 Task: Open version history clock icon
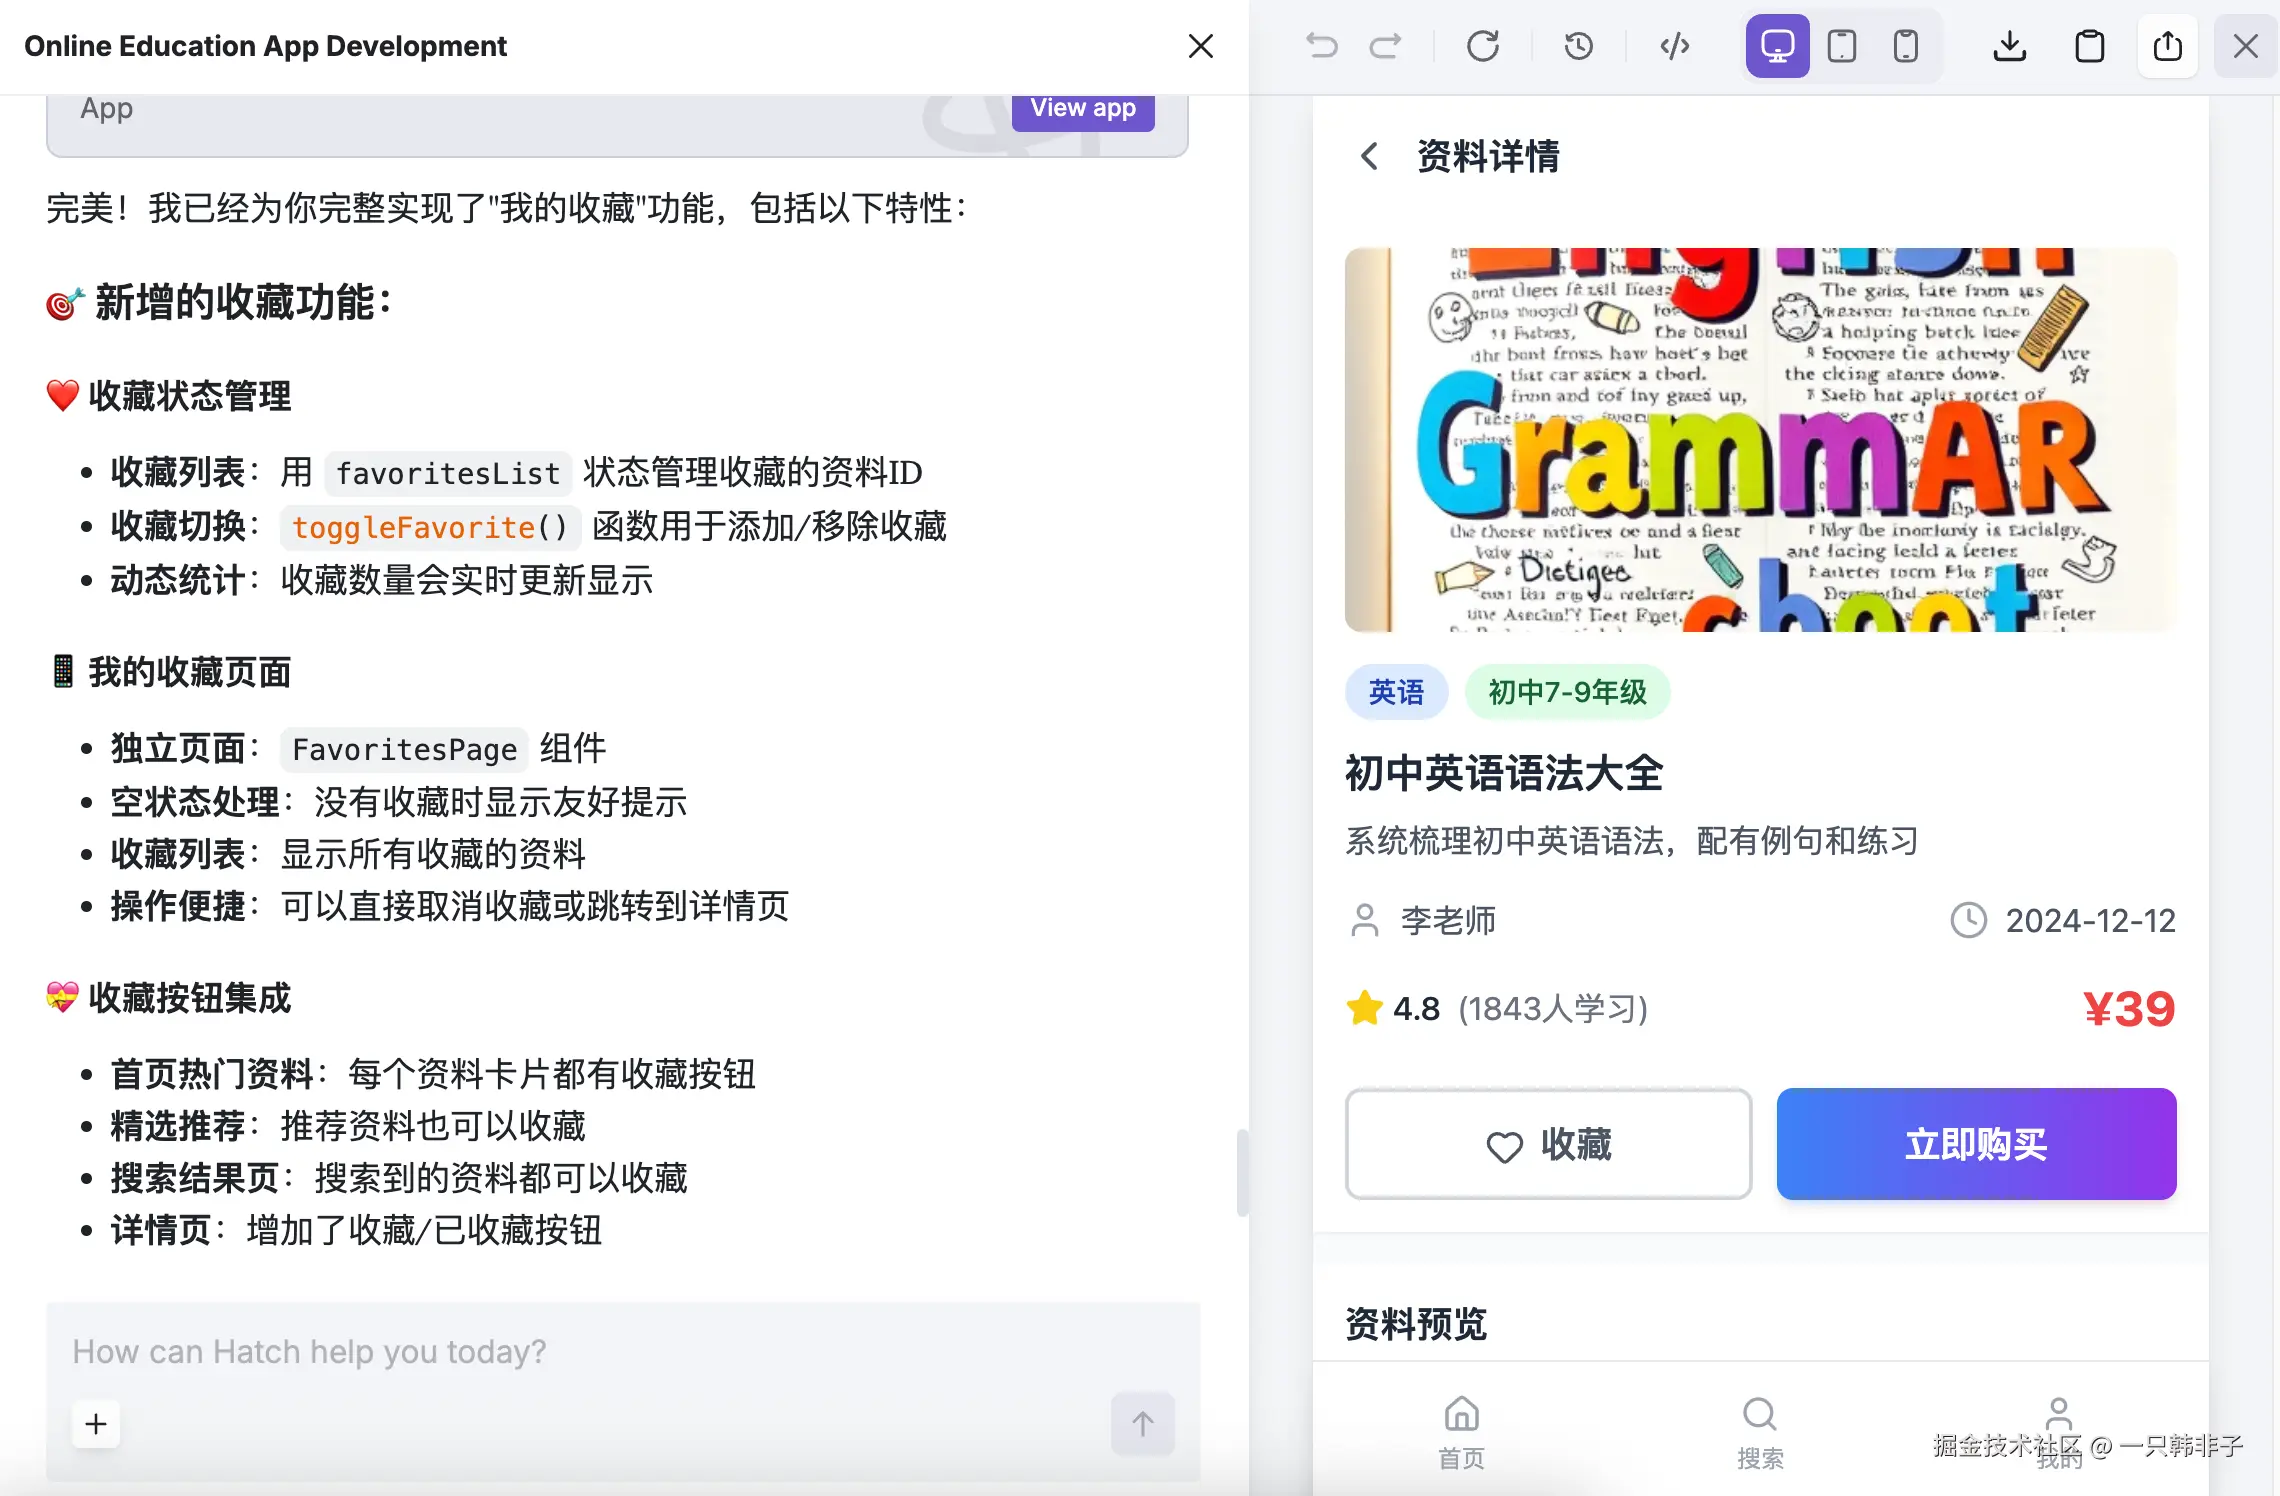click(1579, 46)
